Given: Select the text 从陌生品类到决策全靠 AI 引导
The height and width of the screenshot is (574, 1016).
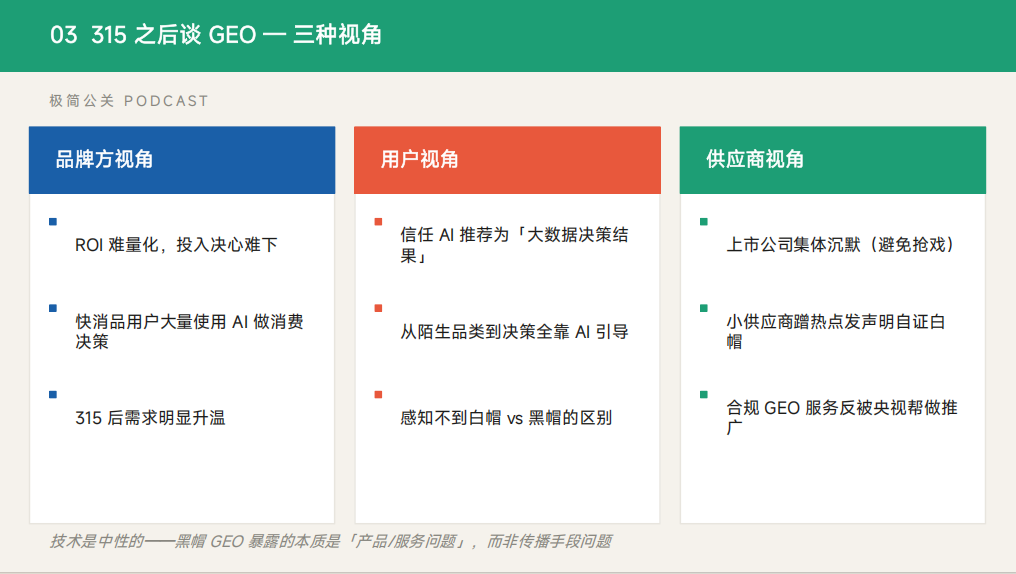Looking at the screenshot, I should point(514,332).
